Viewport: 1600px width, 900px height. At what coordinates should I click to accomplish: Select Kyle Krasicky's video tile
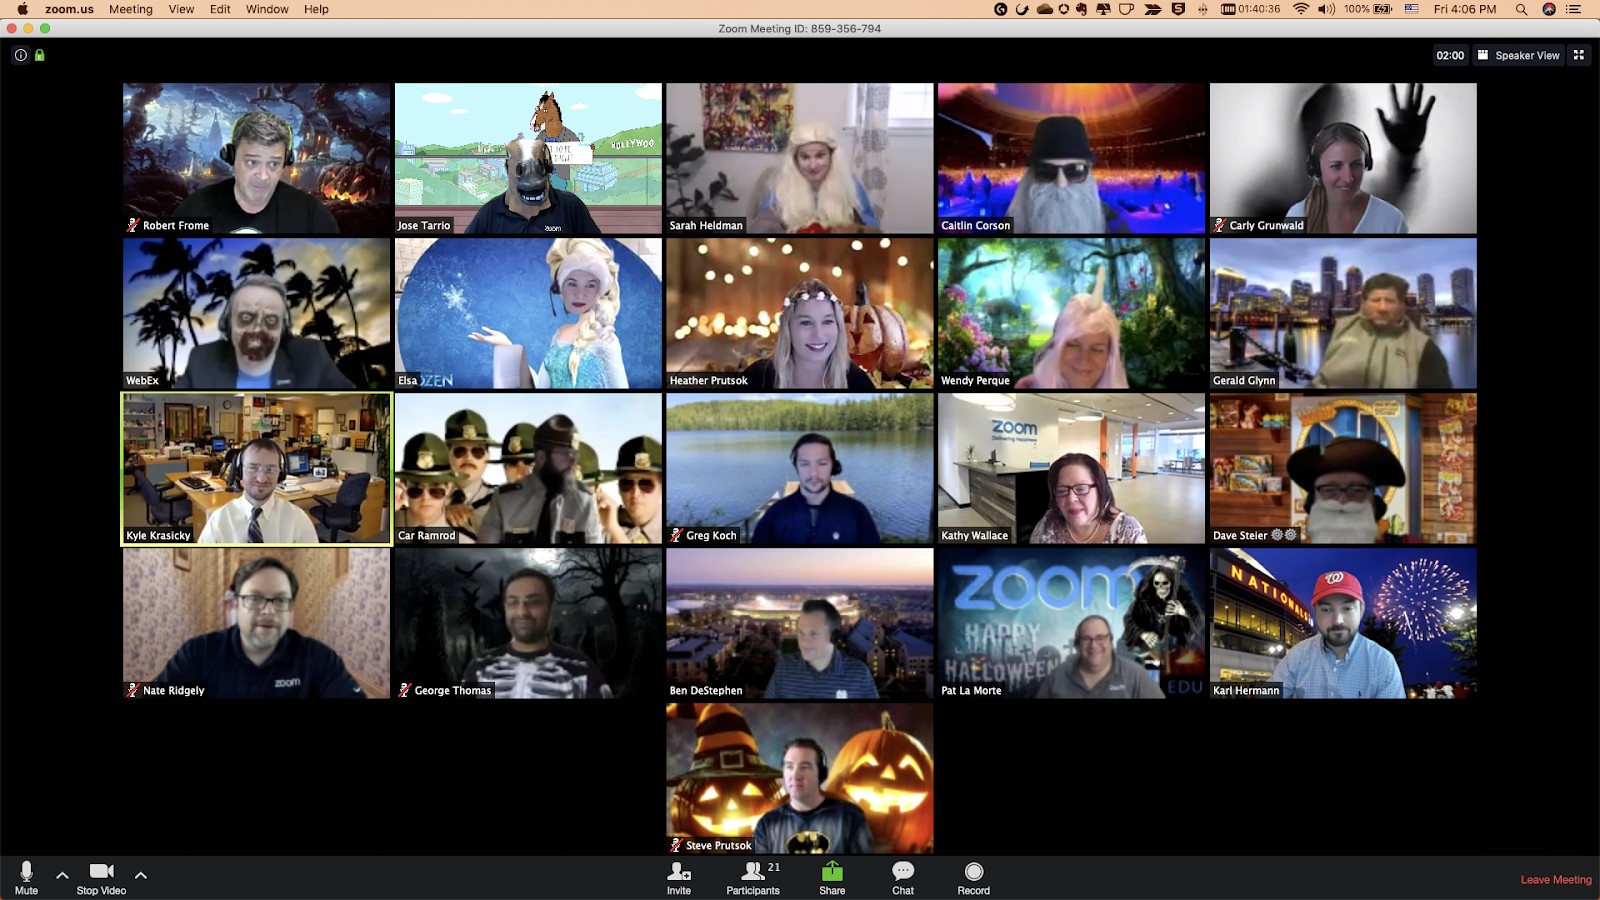point(256,468)
